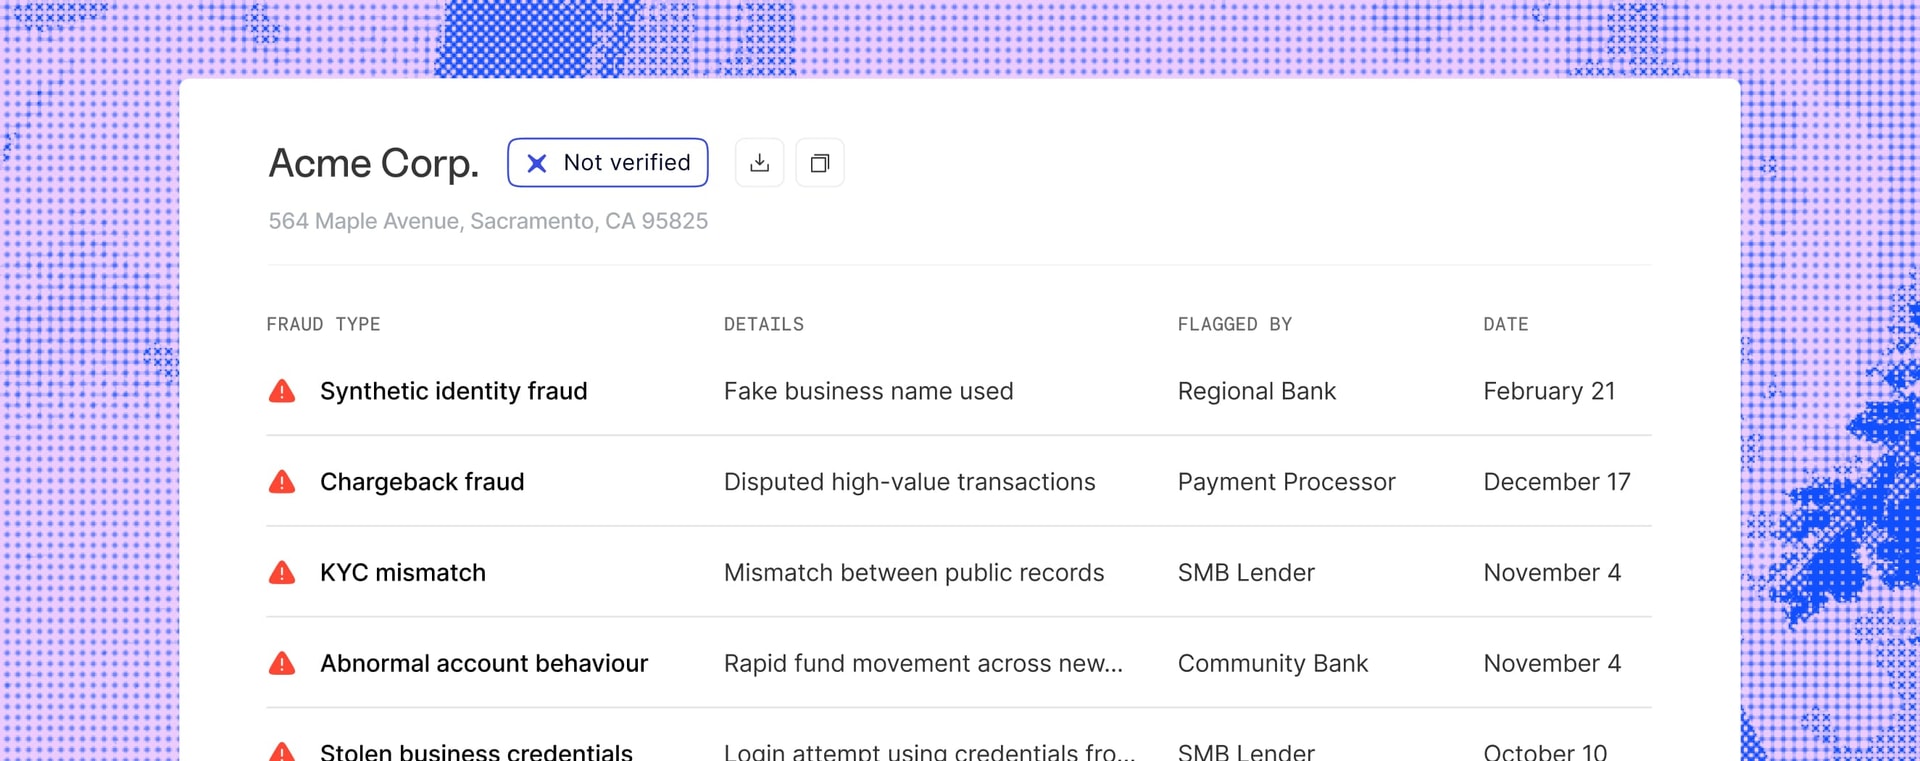The width and height of the screenshot is (1920, 761).
Task: Click Payment Processor in the flagged by column
Action: point(1285,482)
